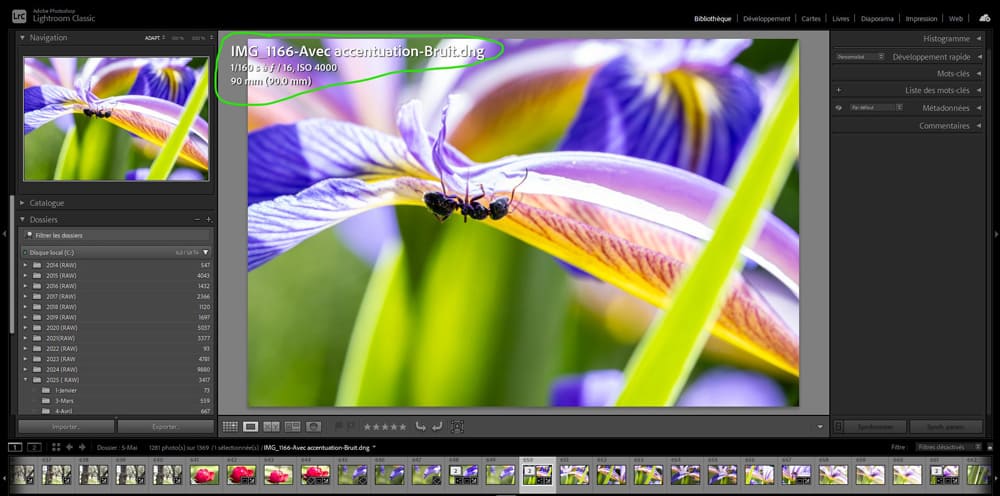Set the flag as picked in toolbar
1000x496 pixels.
(338, 426)
